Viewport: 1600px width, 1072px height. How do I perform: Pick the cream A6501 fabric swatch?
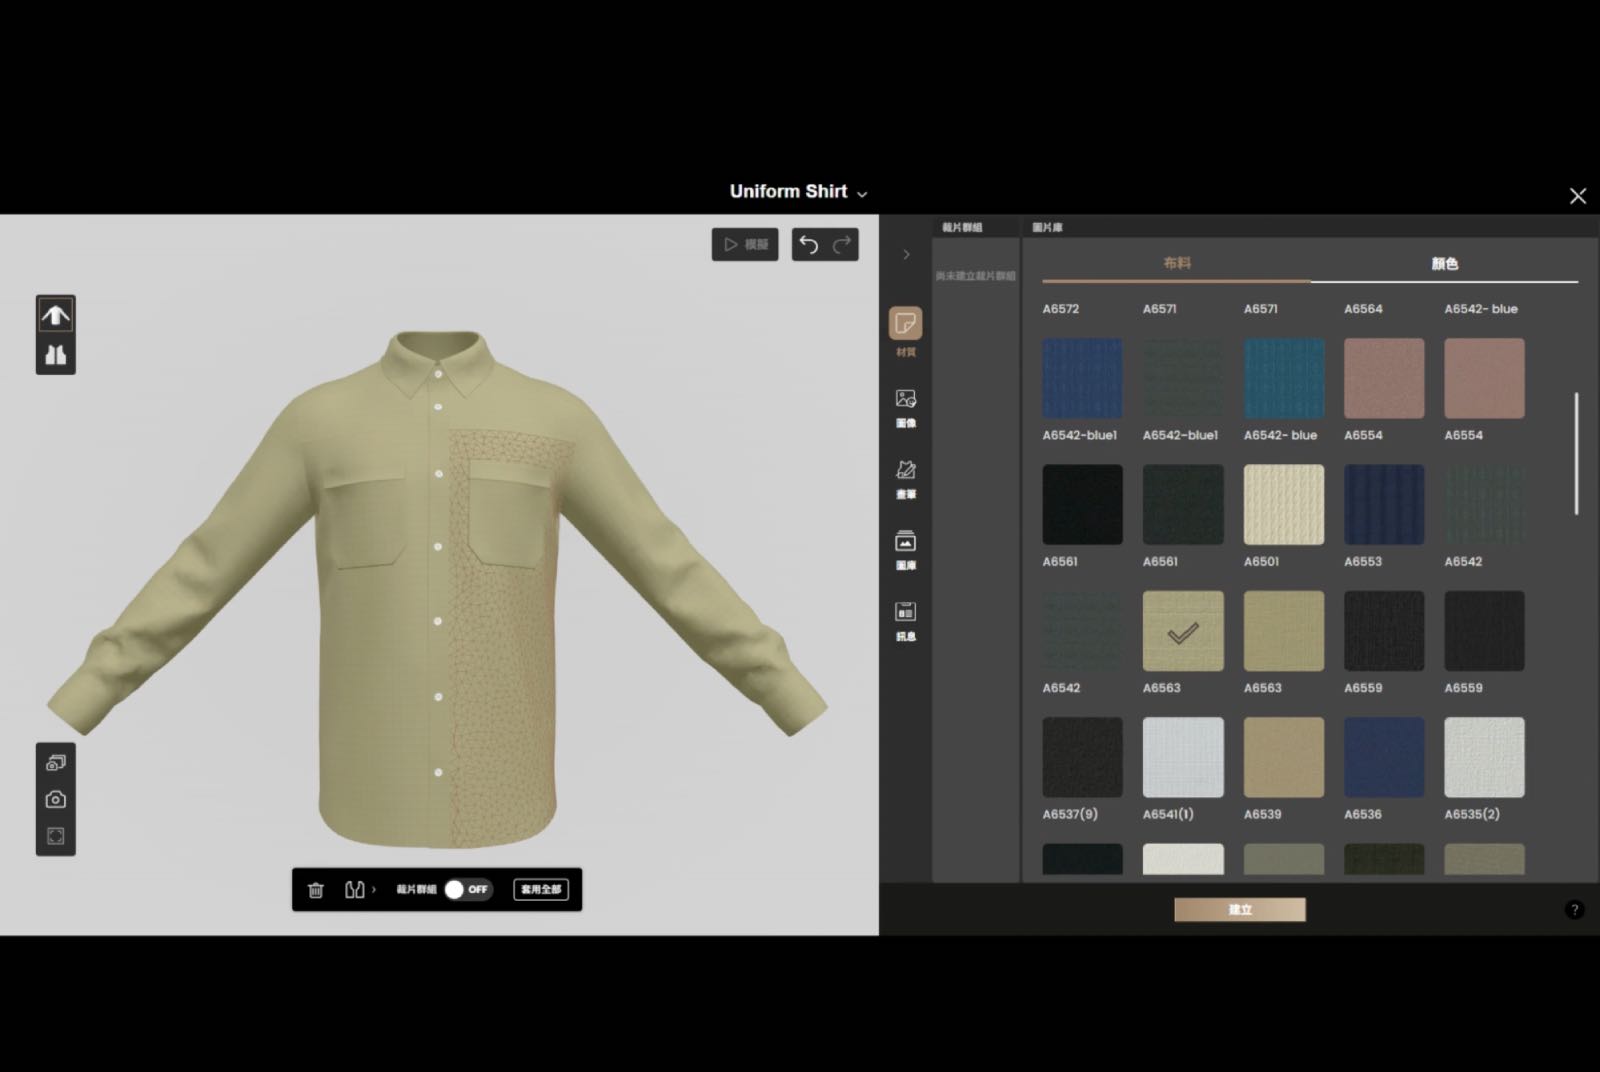click(x=1284, y=504)
